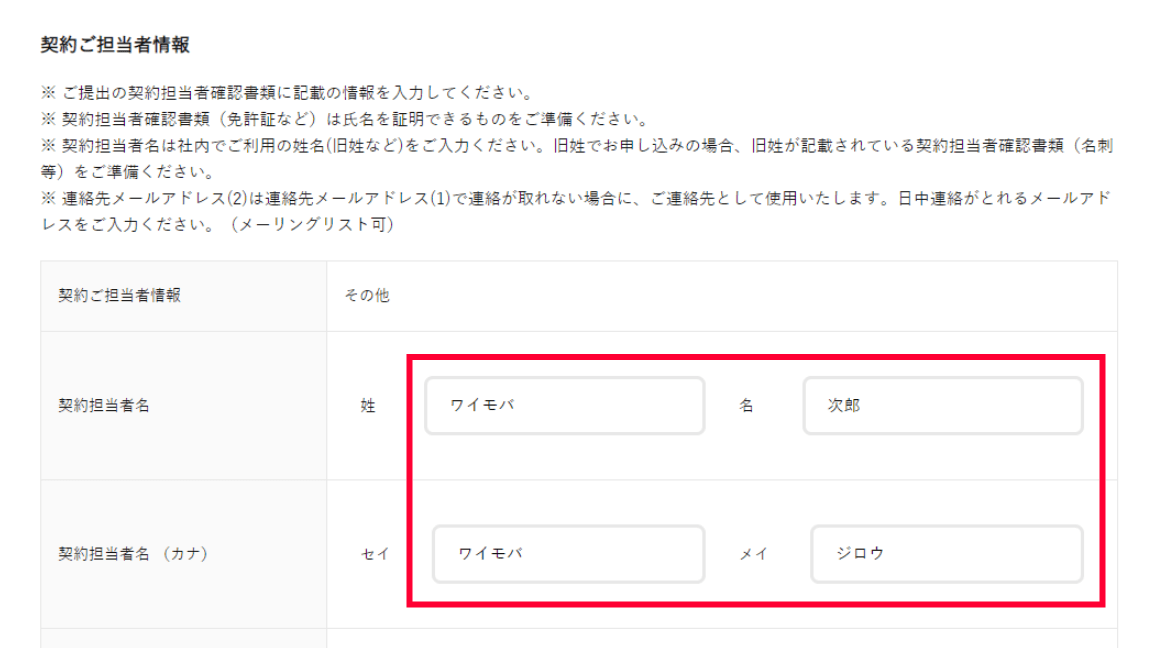
Task: Click the 名 label before 次郎 field
Action: pos(746,406)
